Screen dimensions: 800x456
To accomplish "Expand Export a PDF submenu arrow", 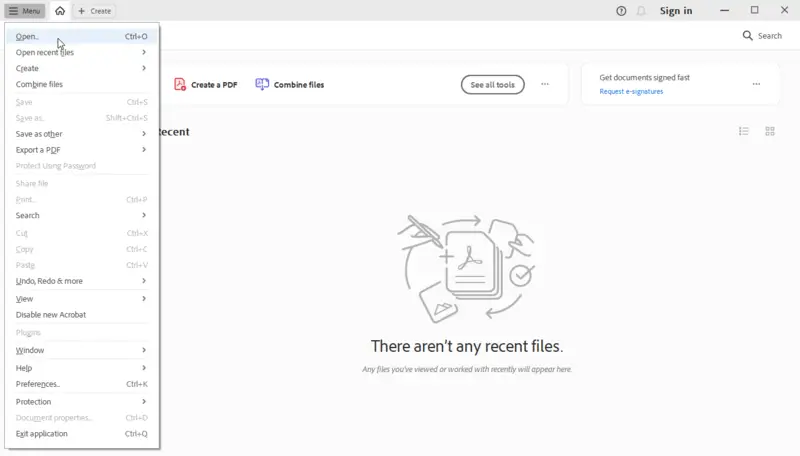I will [x=144, y=149].
